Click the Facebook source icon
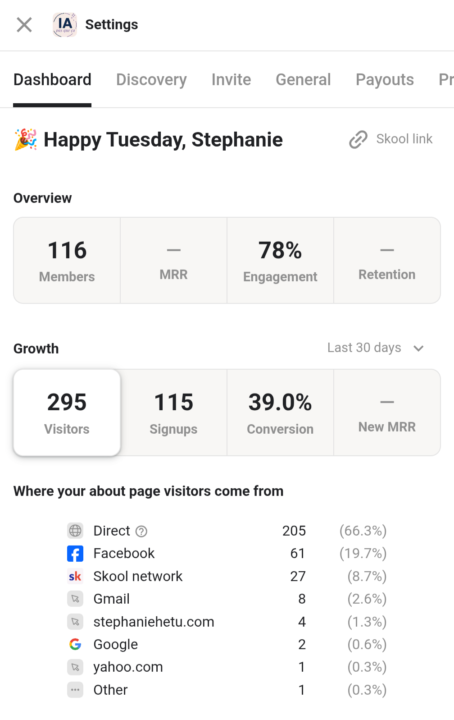 (75, 554)
